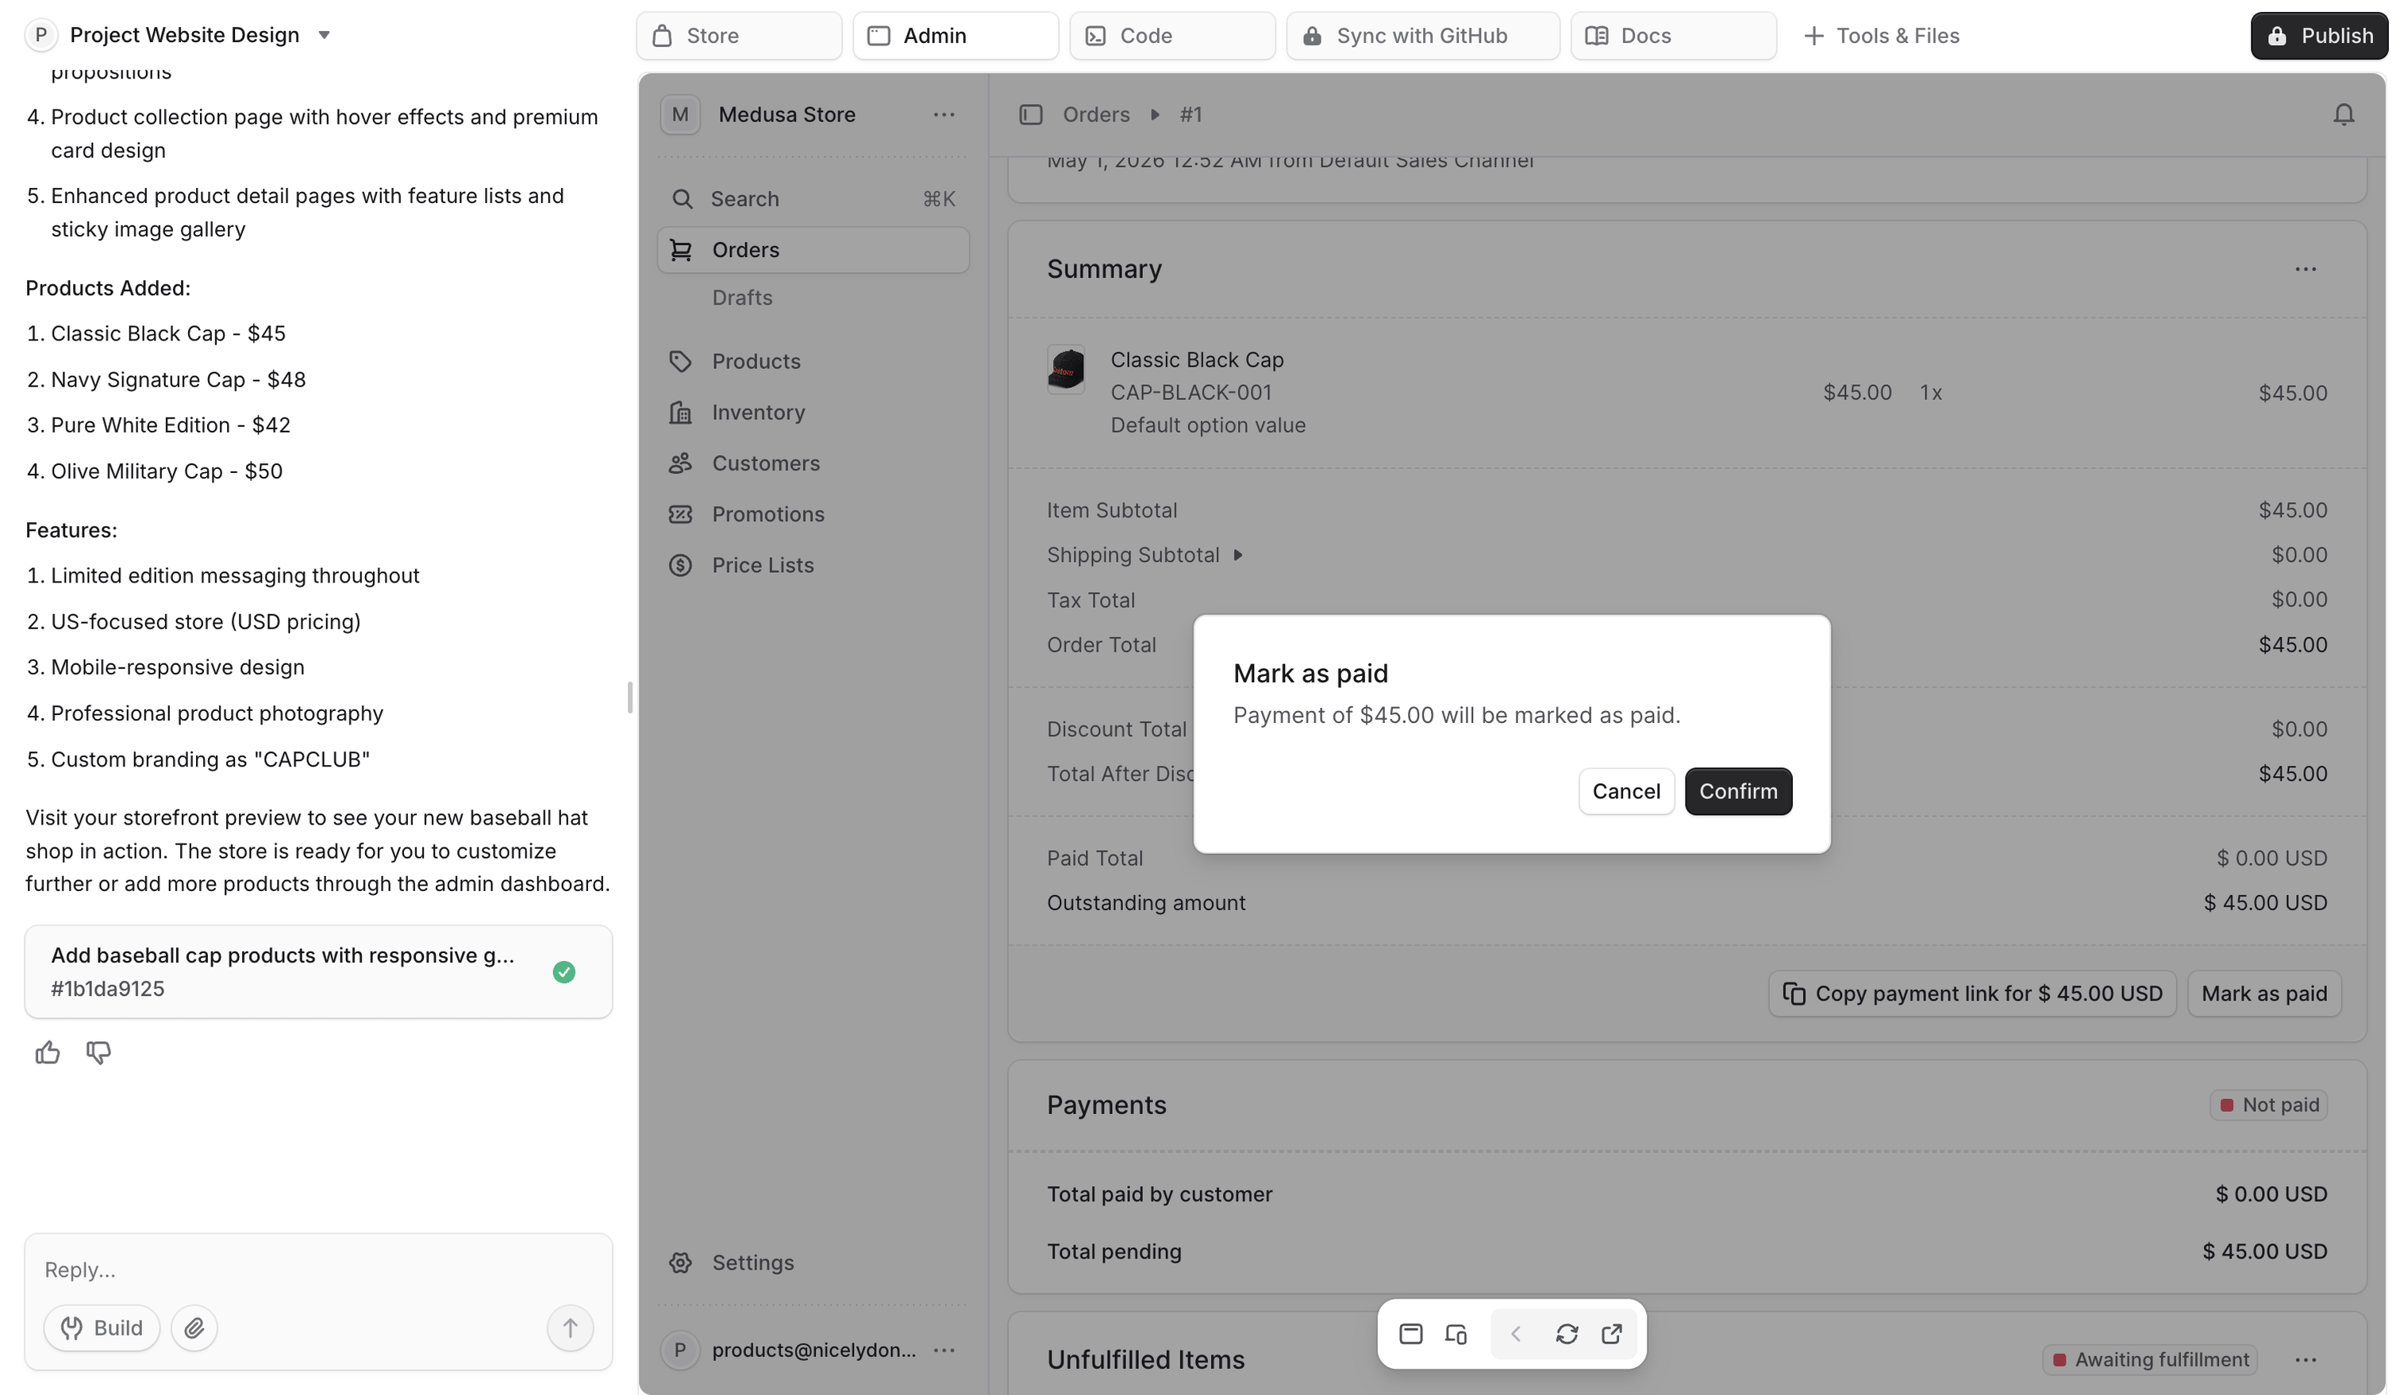The image size is (2400, 1395).
Task: Click the Mark as paid button
Action: tap(2264, 993)
